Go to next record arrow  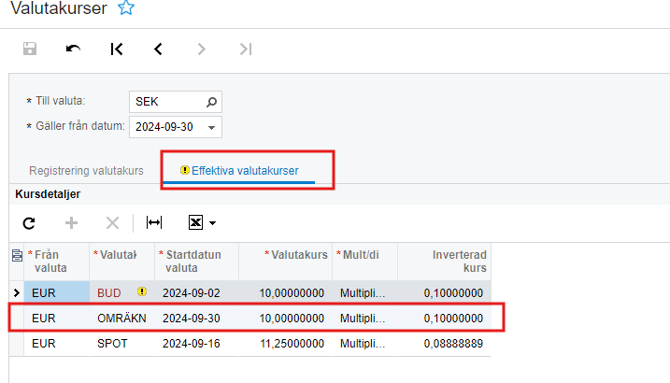pos(201,49)
